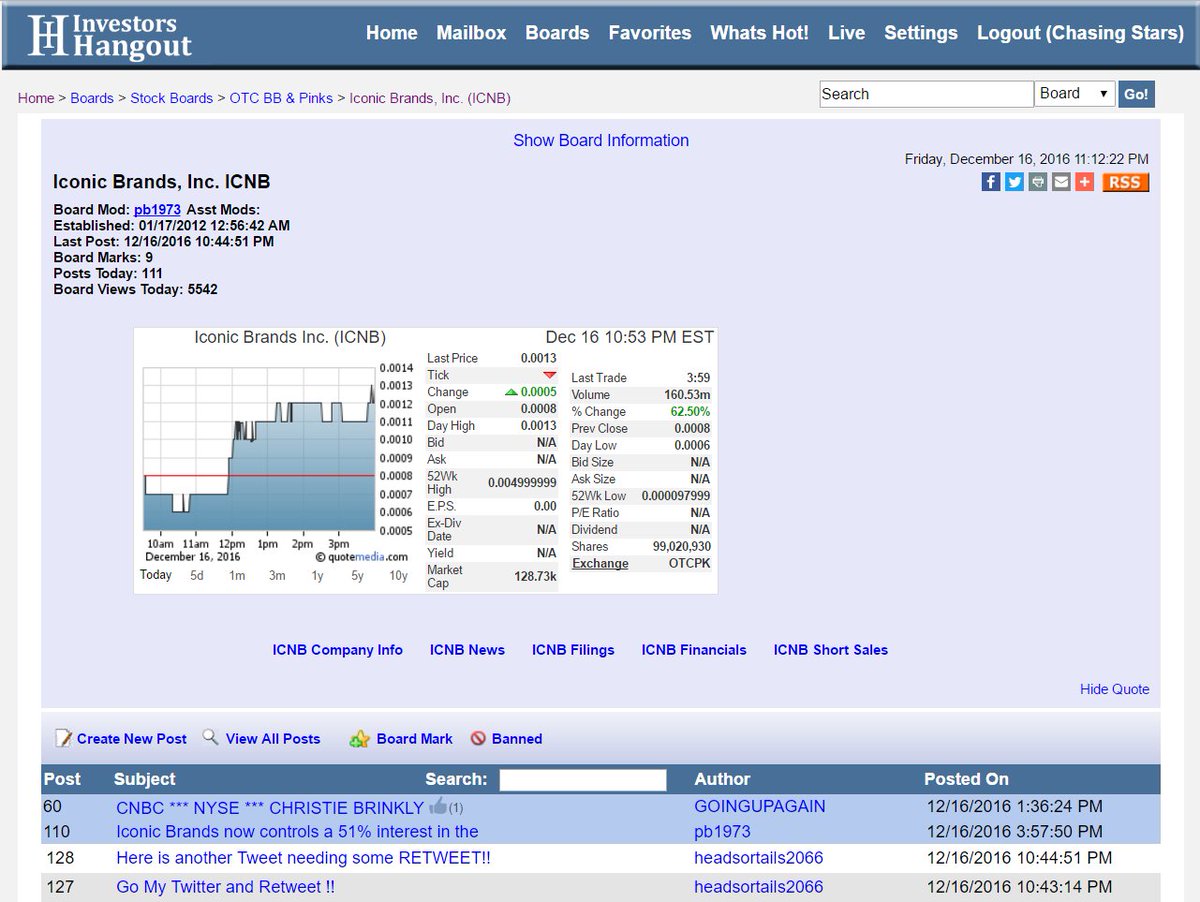Focus the Subject search input field

583,780
